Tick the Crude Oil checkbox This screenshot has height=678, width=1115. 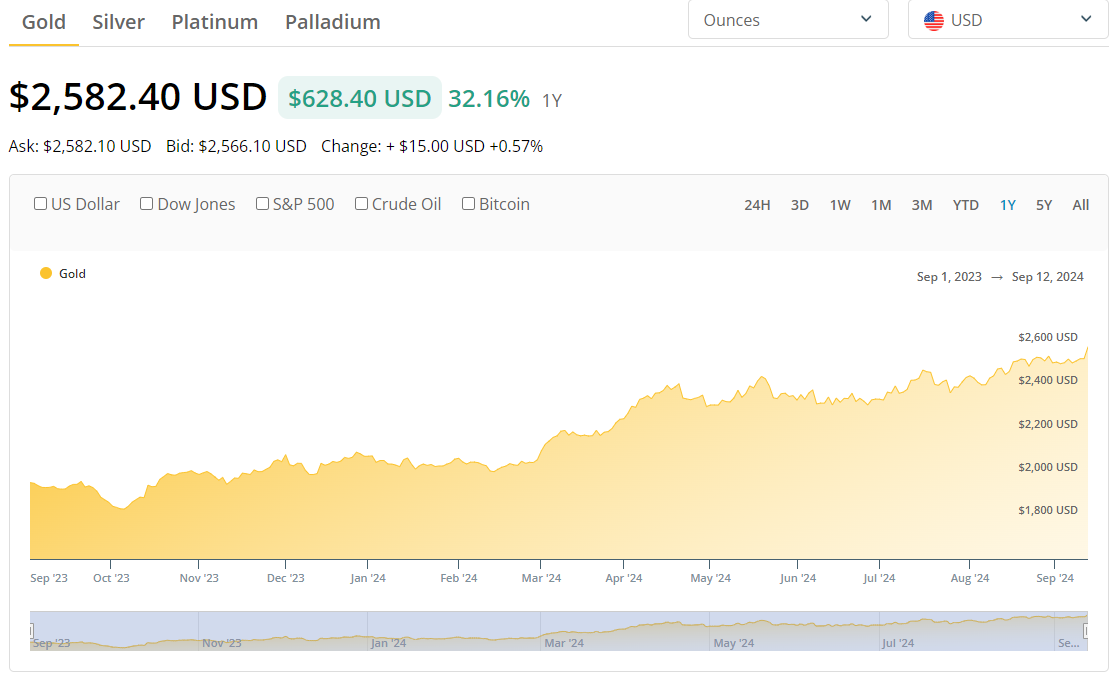tap(361, 204)
